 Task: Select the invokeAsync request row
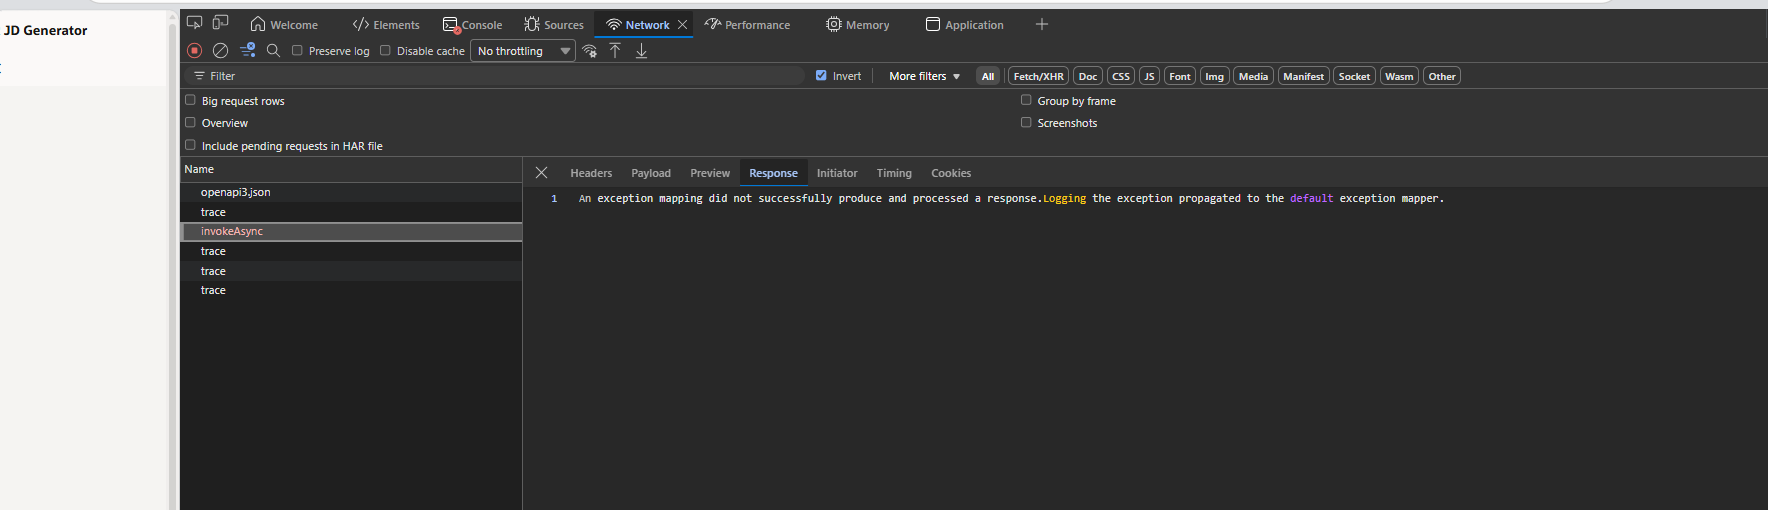(351, 231)
